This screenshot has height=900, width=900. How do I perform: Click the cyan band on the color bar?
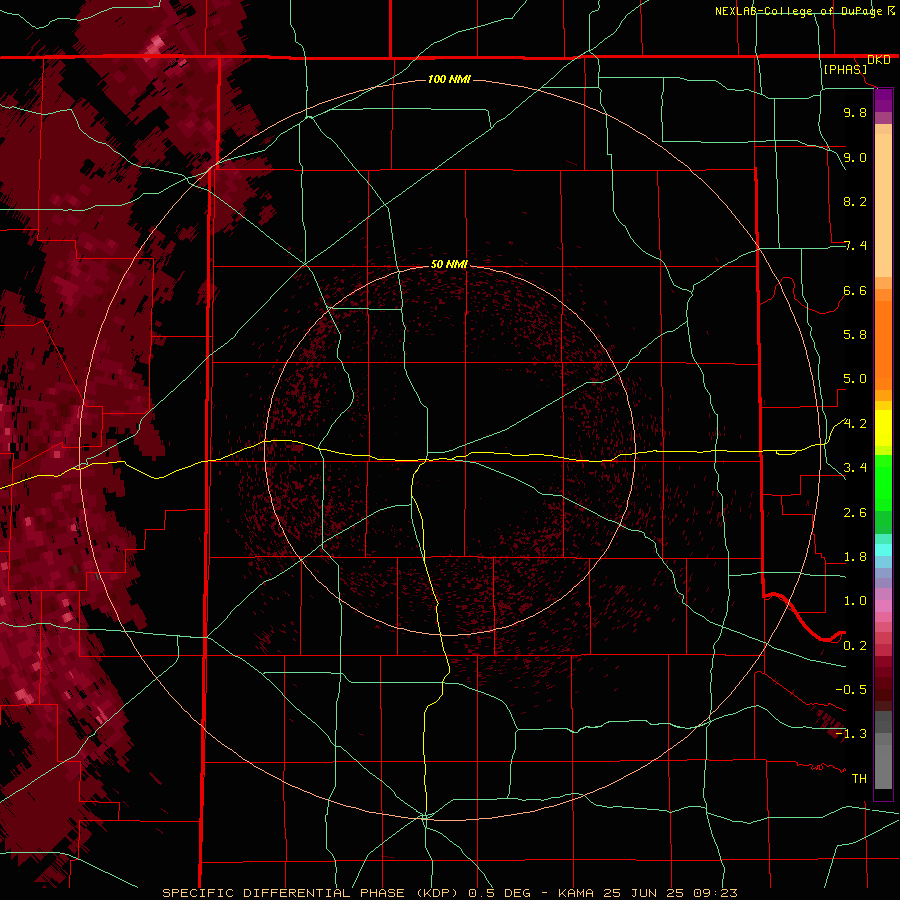coord(883,550)
